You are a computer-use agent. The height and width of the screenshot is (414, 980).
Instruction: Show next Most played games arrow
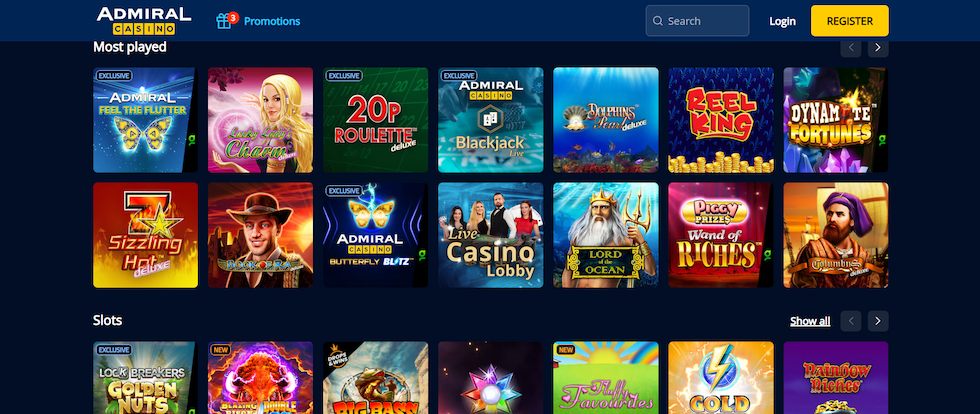[878, 47]
